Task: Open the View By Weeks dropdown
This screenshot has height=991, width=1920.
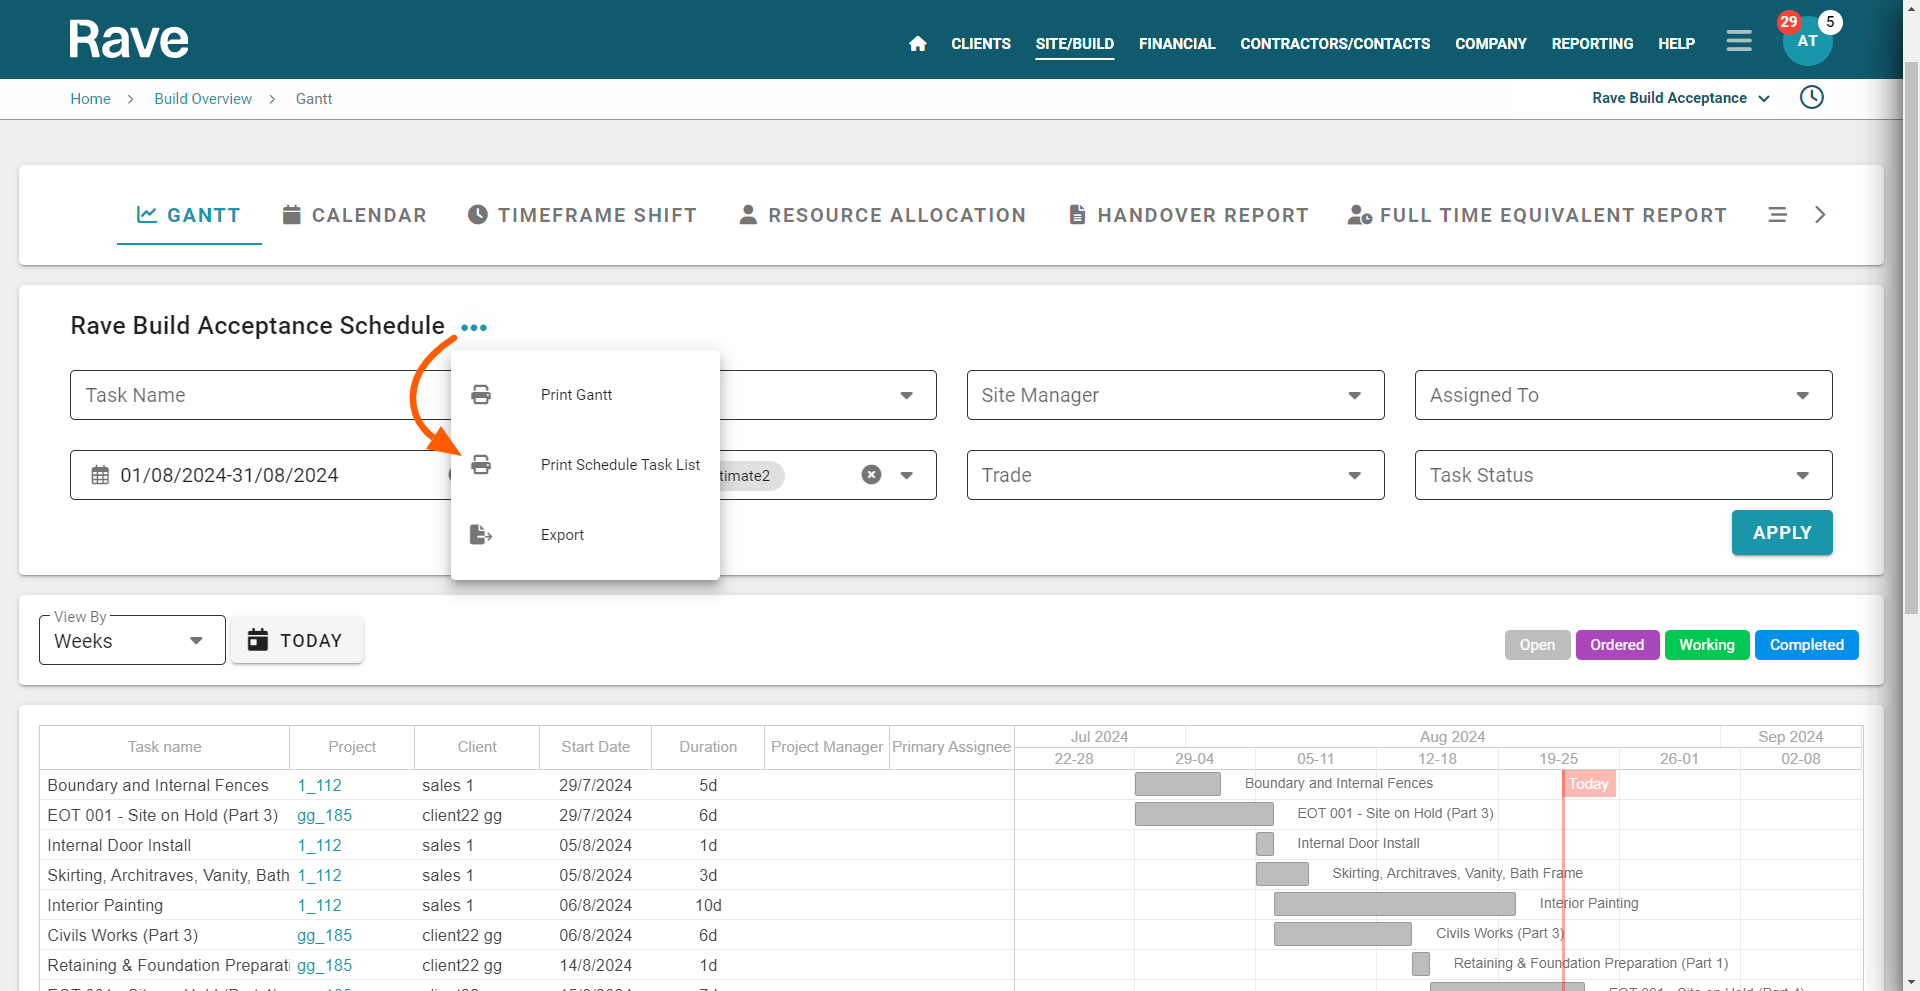Action: pyautogui.click(x=132, y=640)
